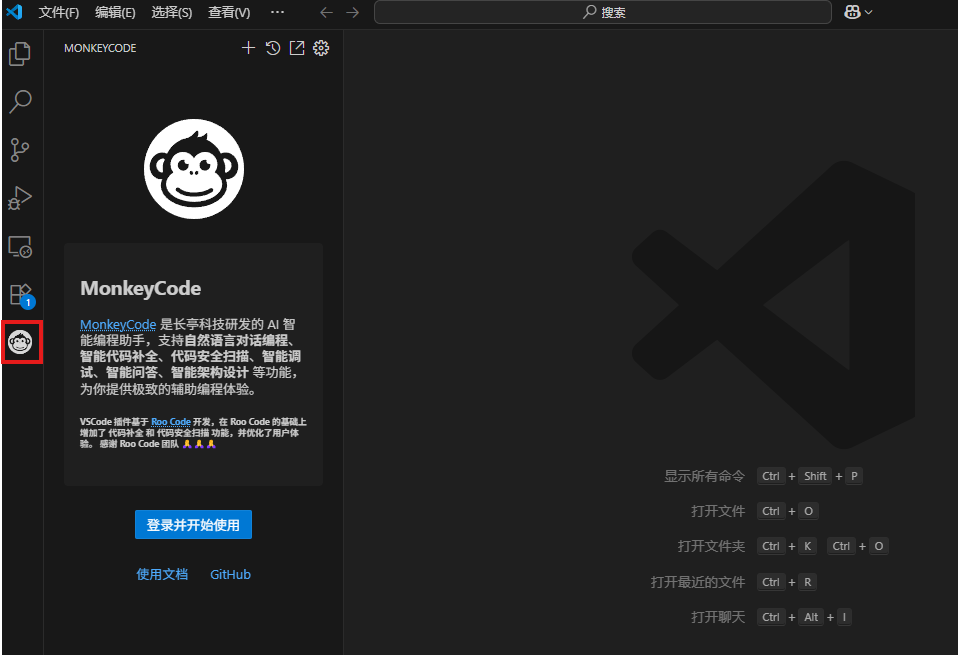
Task: Open the 文件(F) menu
Action: [59, 12]
